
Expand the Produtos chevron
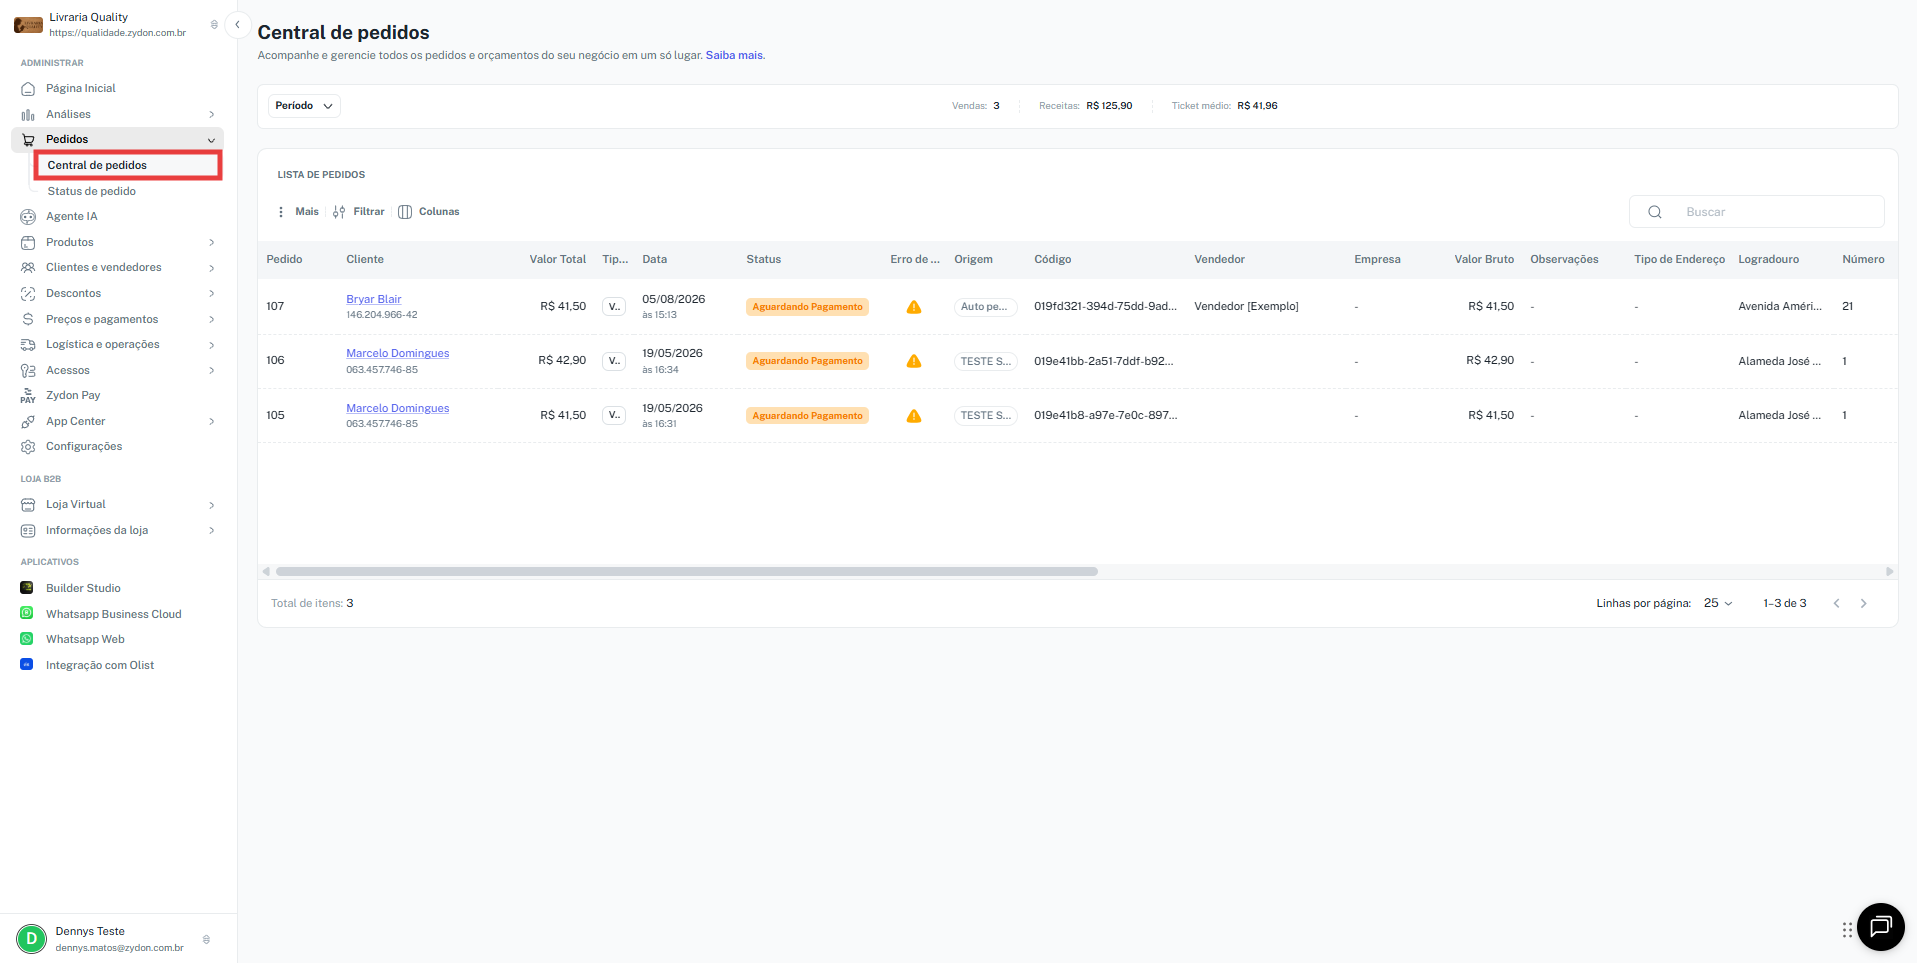click(x=211, y=243)
